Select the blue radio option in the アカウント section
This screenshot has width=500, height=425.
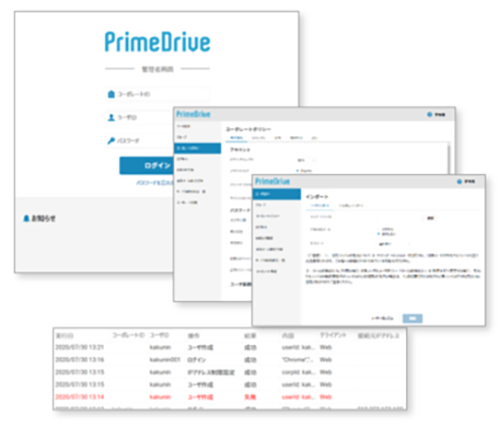click(297, 171)
